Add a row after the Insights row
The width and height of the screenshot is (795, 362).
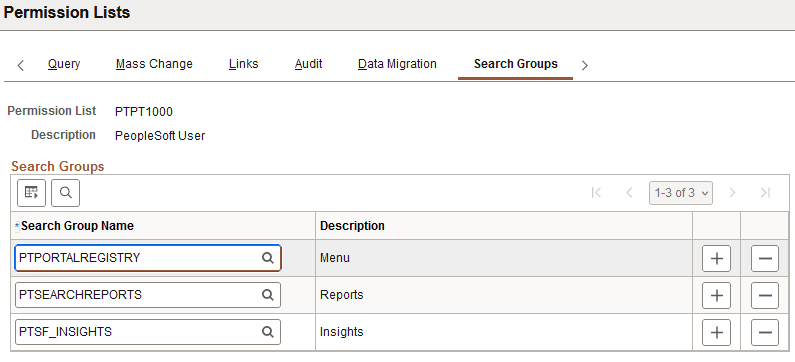(x=716, y=332)
